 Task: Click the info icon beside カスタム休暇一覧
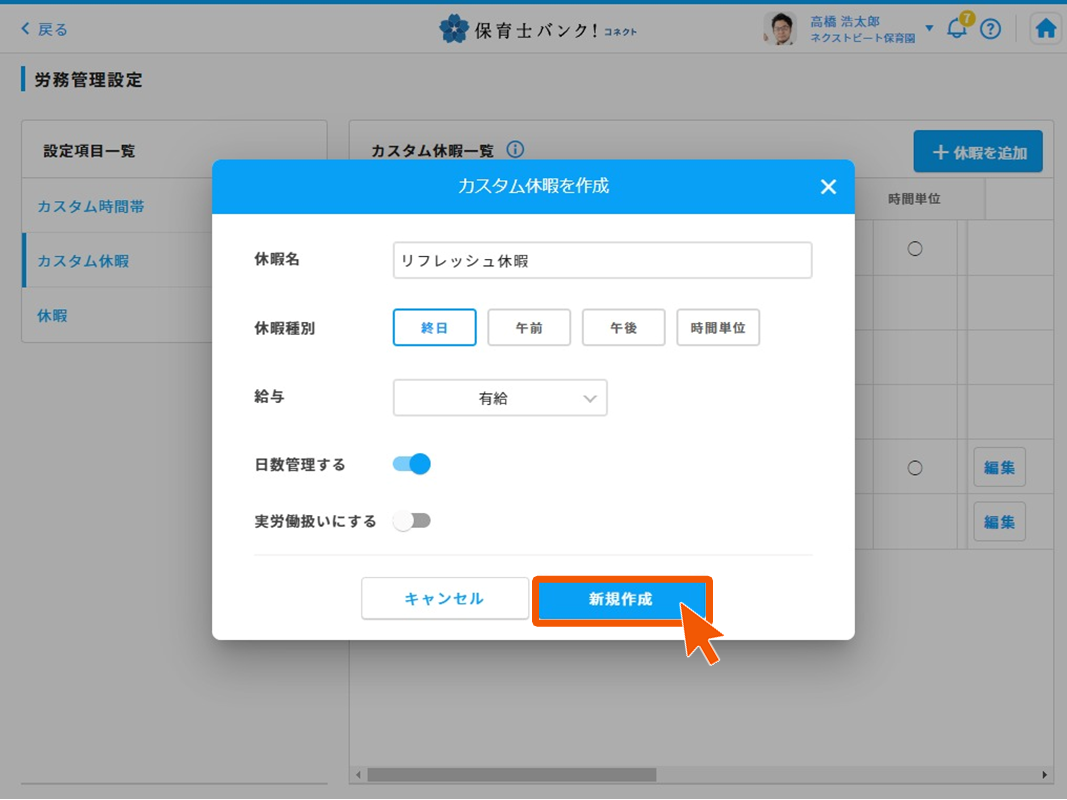[x=515, y=150]
